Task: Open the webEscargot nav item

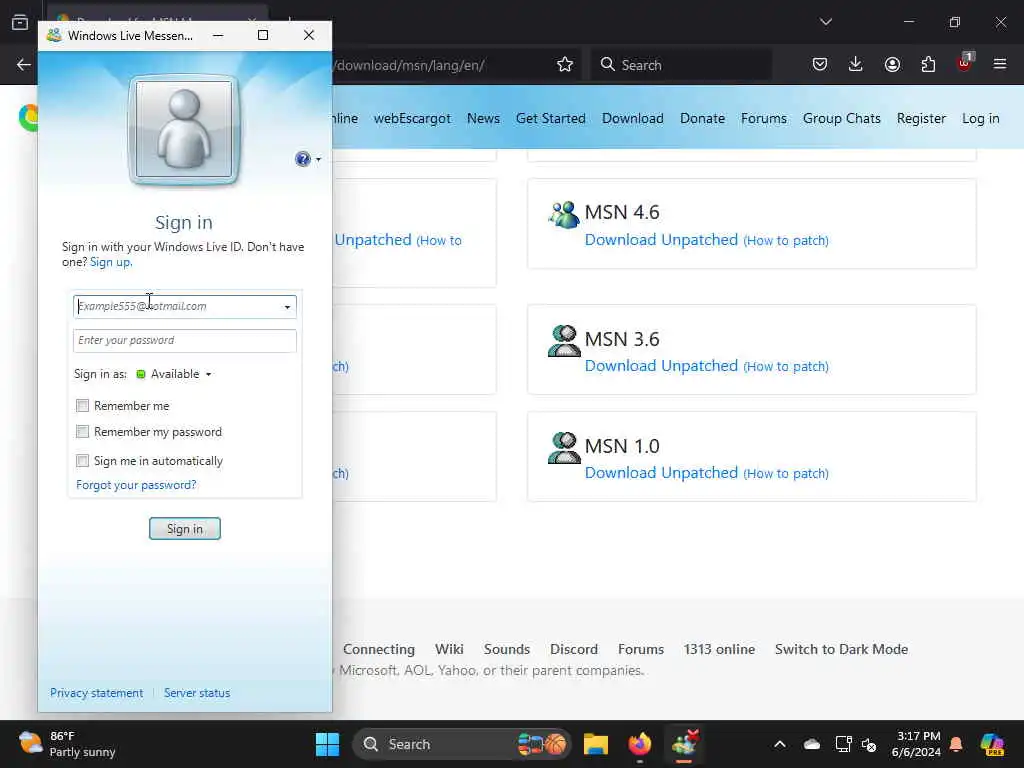Action: [x=412, y=118]
